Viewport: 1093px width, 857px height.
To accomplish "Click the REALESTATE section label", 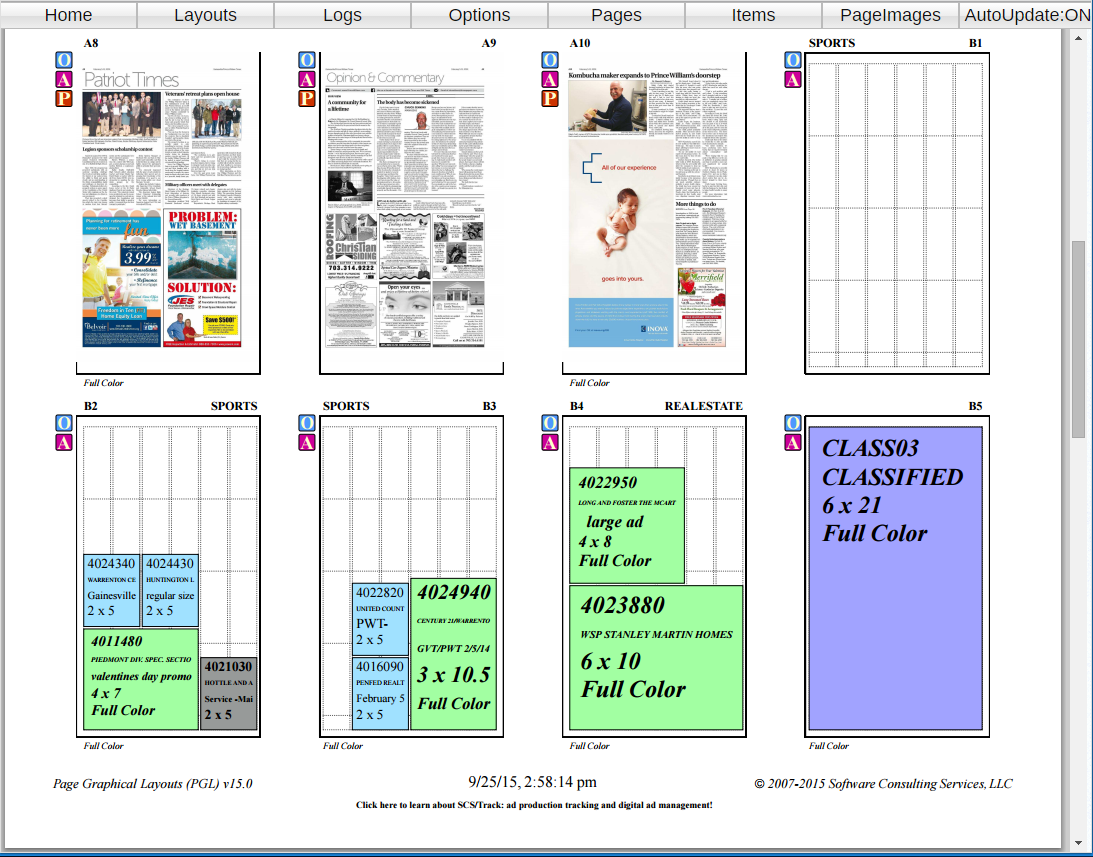I will [703, 406].
